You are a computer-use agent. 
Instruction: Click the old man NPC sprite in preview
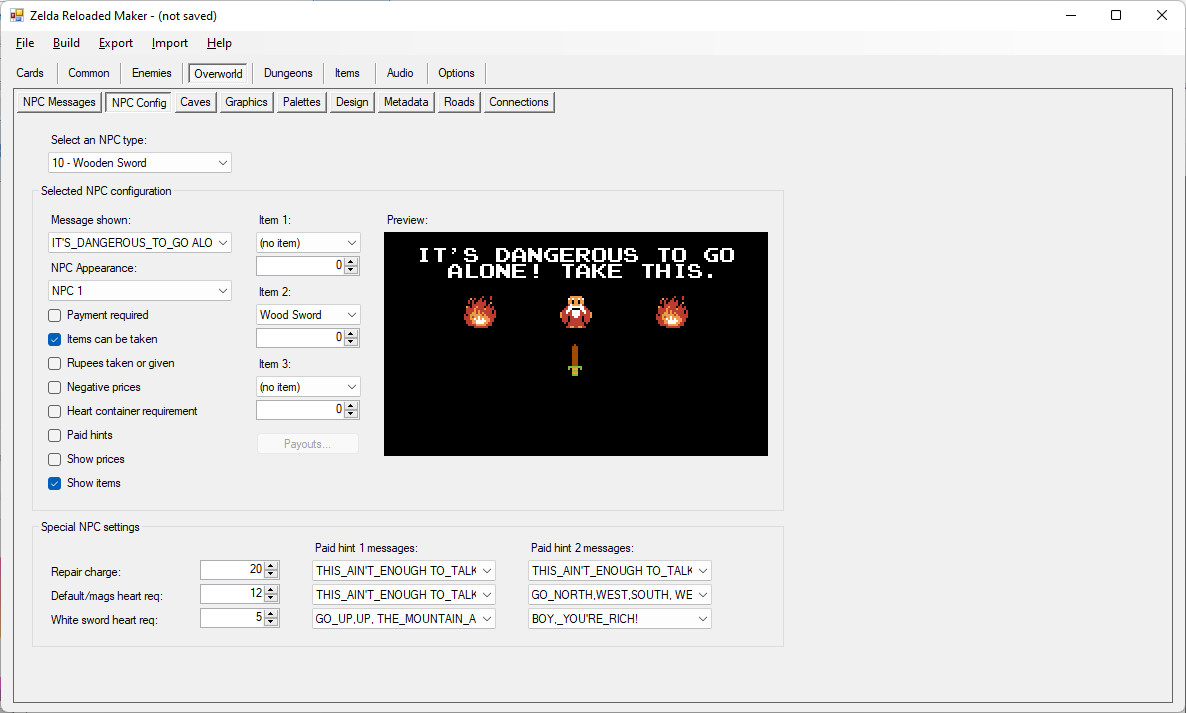[576, 312]
